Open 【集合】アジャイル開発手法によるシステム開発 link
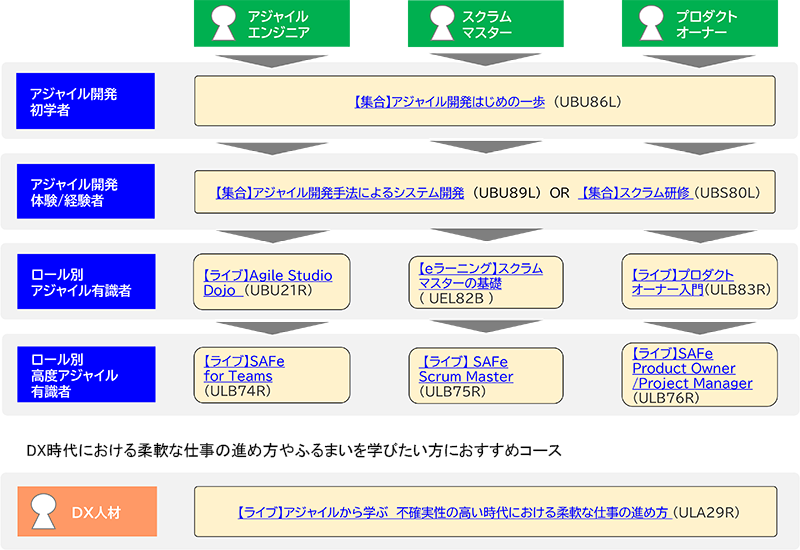Screen dimensions: 800x550 pos(339,193)
